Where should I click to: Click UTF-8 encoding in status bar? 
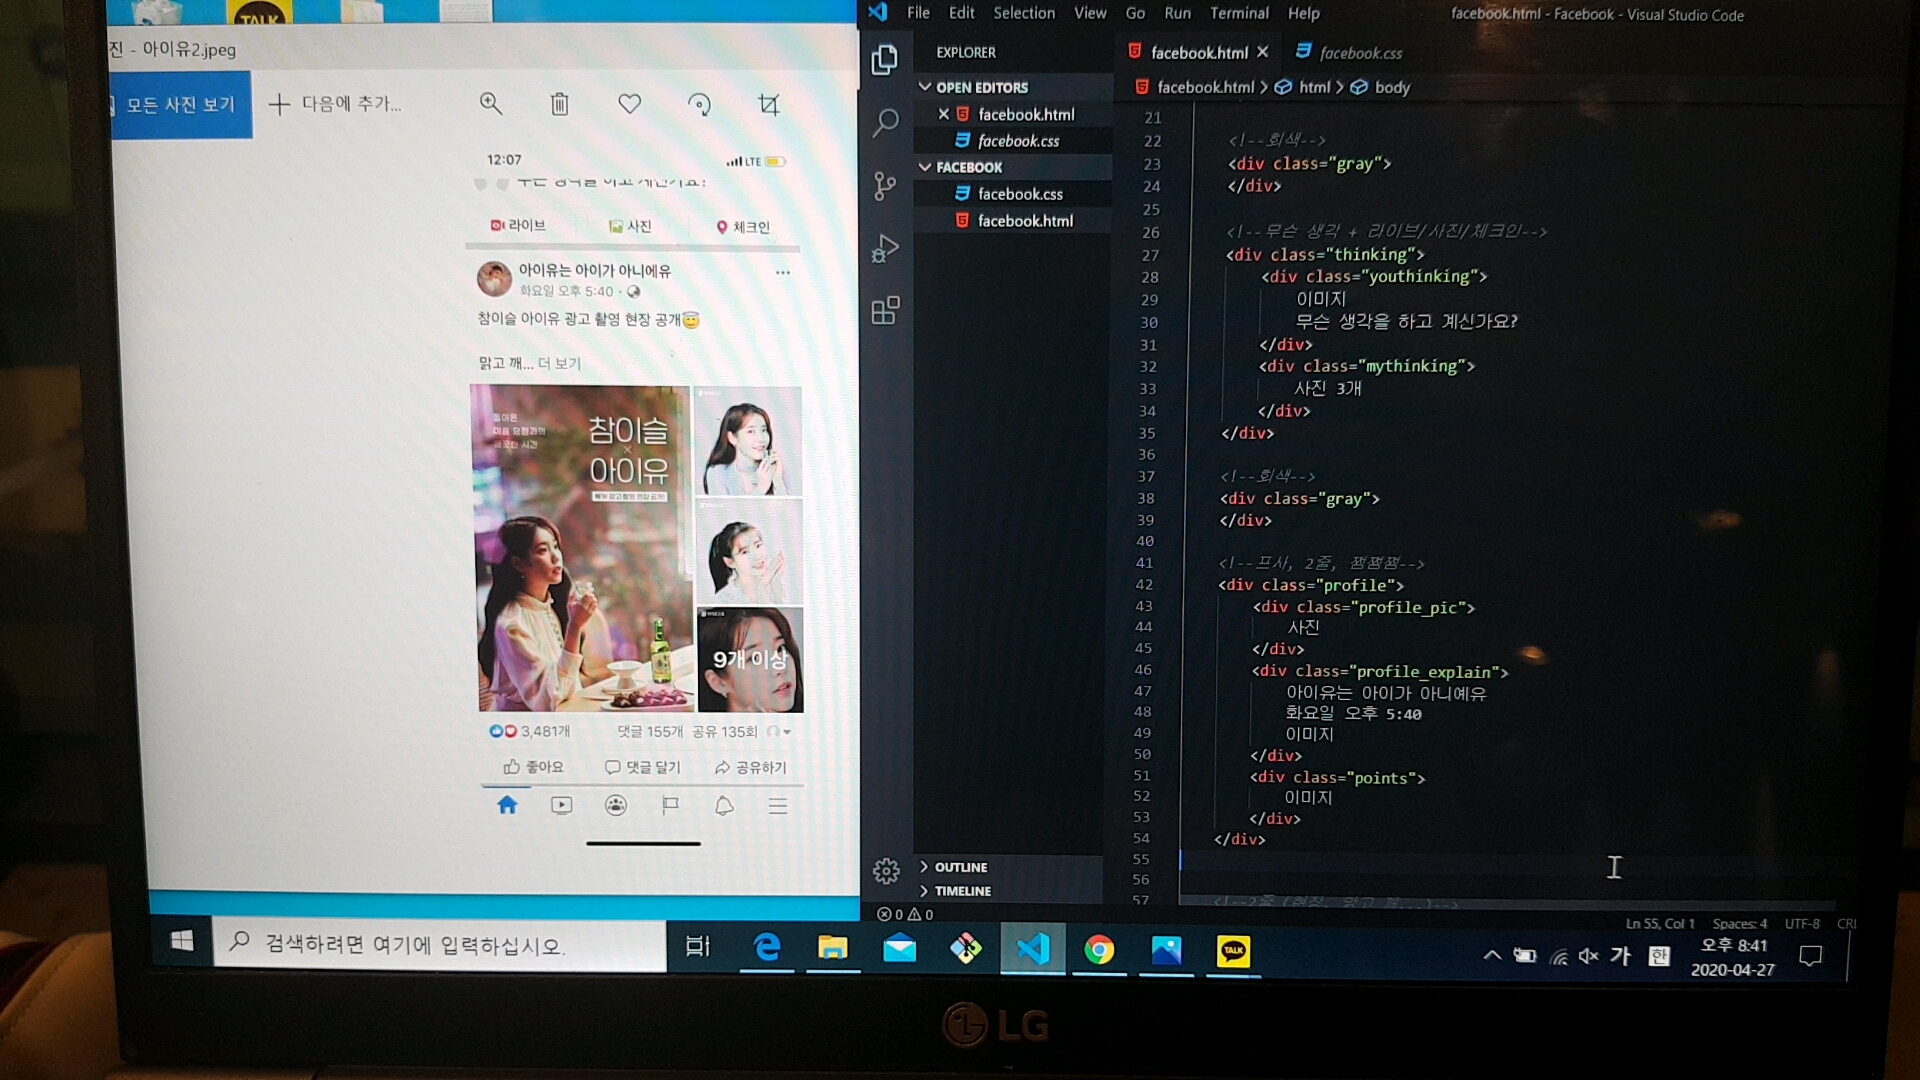point(1802,924)
